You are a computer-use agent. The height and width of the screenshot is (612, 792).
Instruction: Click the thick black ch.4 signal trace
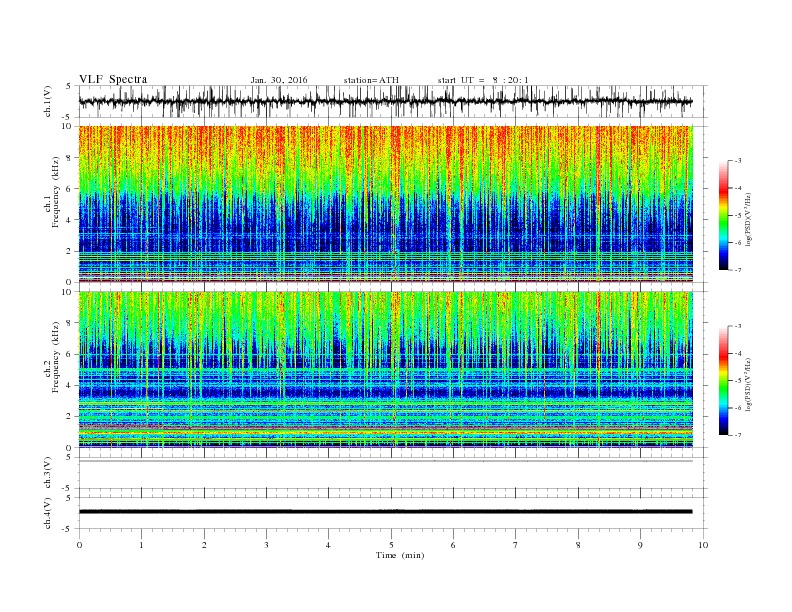tap(385, 512)
